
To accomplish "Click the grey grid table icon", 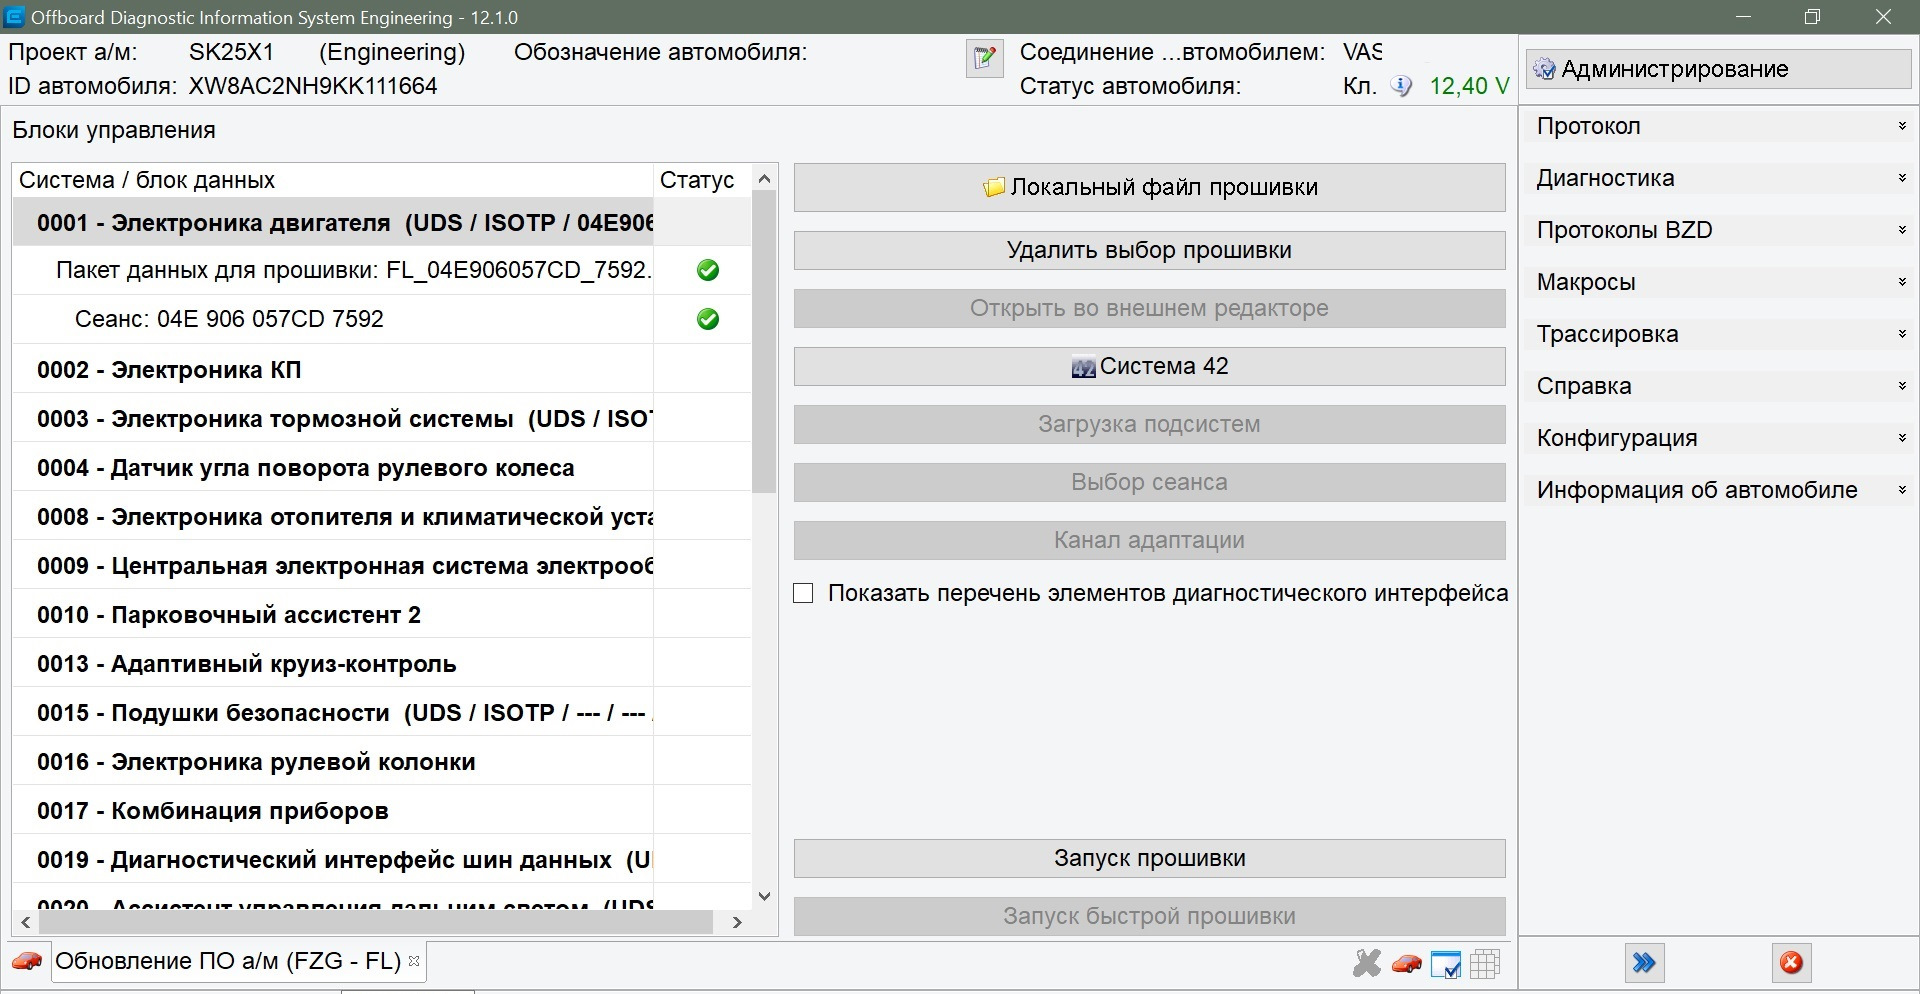I will 1485,964.
